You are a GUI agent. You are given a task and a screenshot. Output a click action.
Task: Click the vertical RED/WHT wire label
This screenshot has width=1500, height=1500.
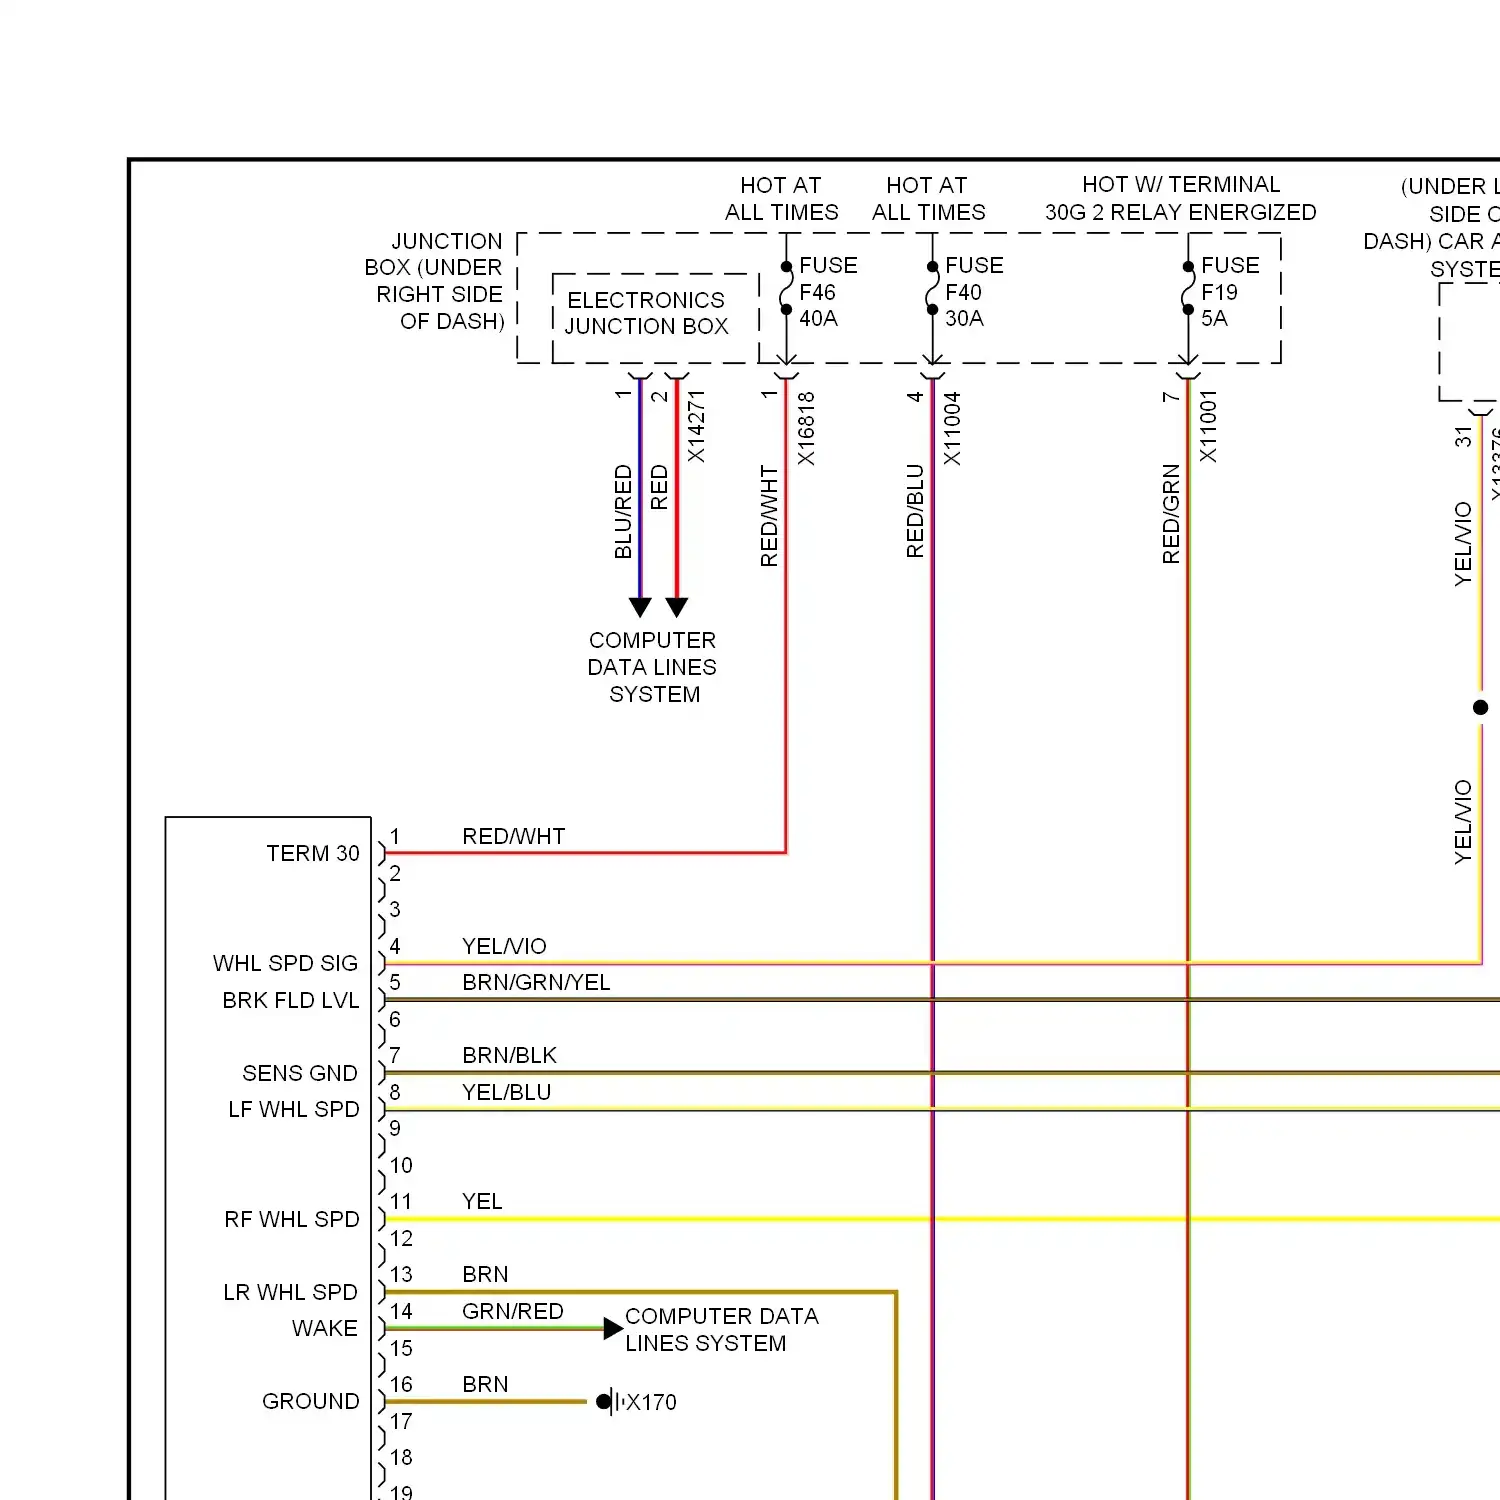(x=769, y=516)
